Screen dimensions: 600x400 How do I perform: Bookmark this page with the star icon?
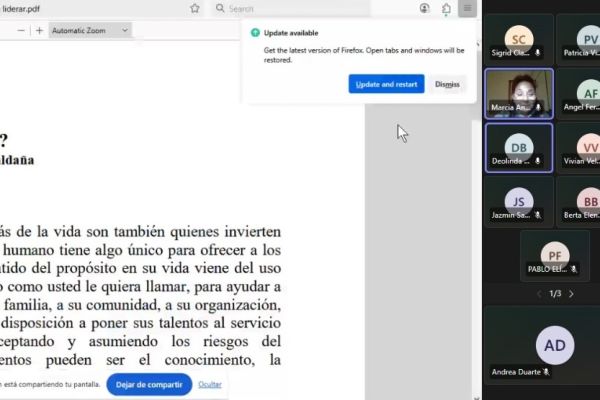(x=195, y=8)
